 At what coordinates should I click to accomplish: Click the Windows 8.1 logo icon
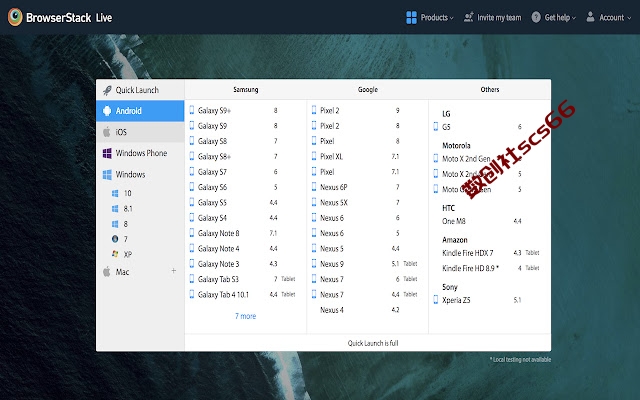[x=115, y=209]
